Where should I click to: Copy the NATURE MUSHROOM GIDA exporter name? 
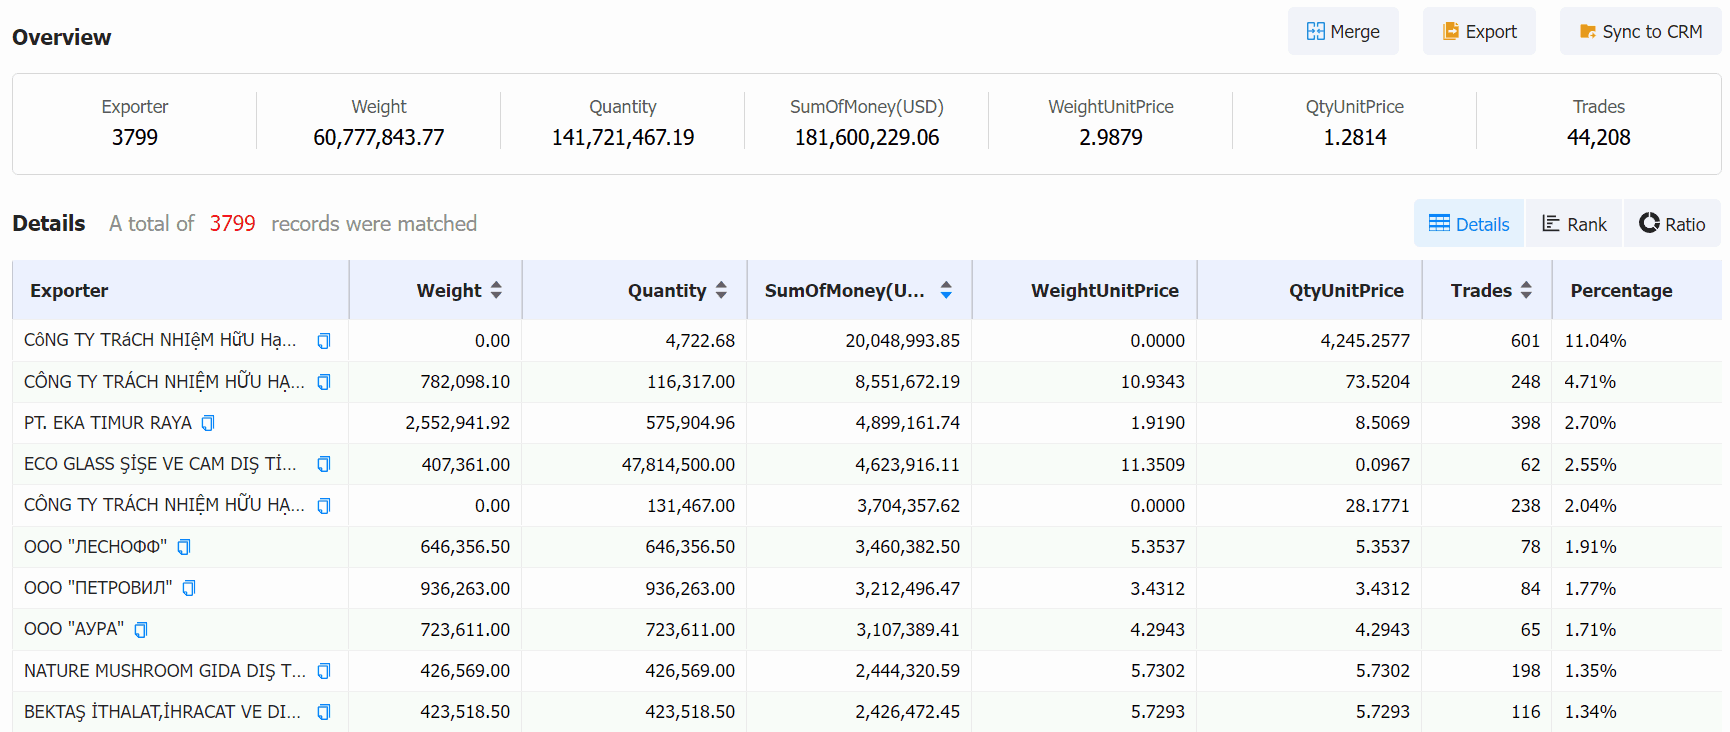pos(324,671)
